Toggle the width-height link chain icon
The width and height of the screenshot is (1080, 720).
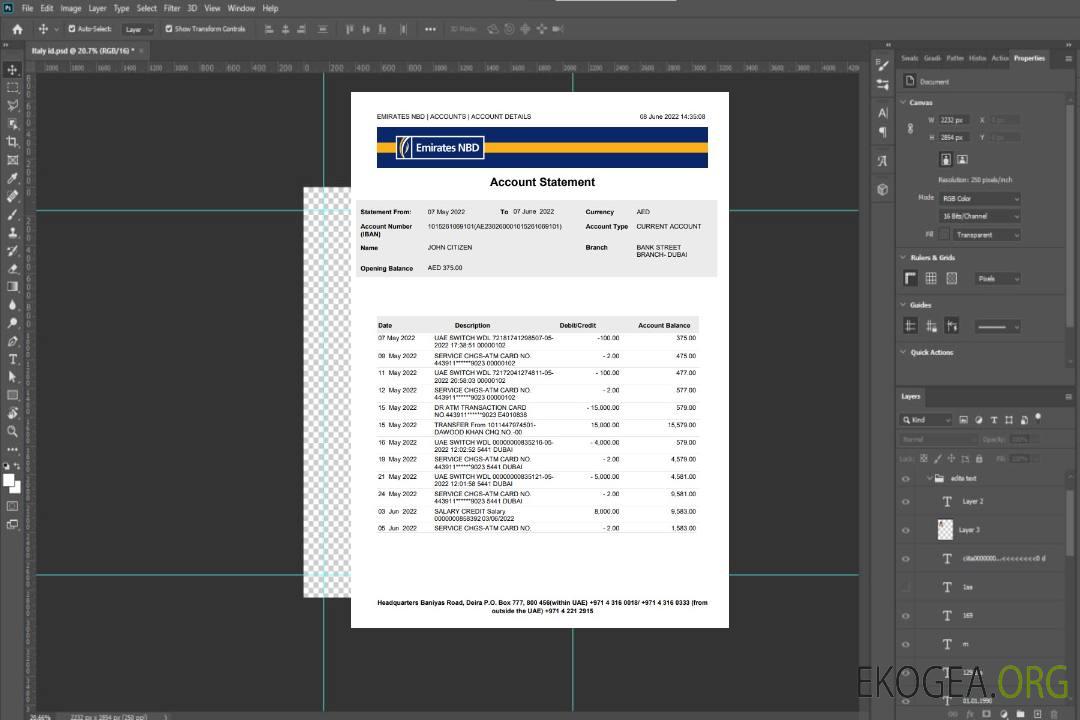pos(911,129)
